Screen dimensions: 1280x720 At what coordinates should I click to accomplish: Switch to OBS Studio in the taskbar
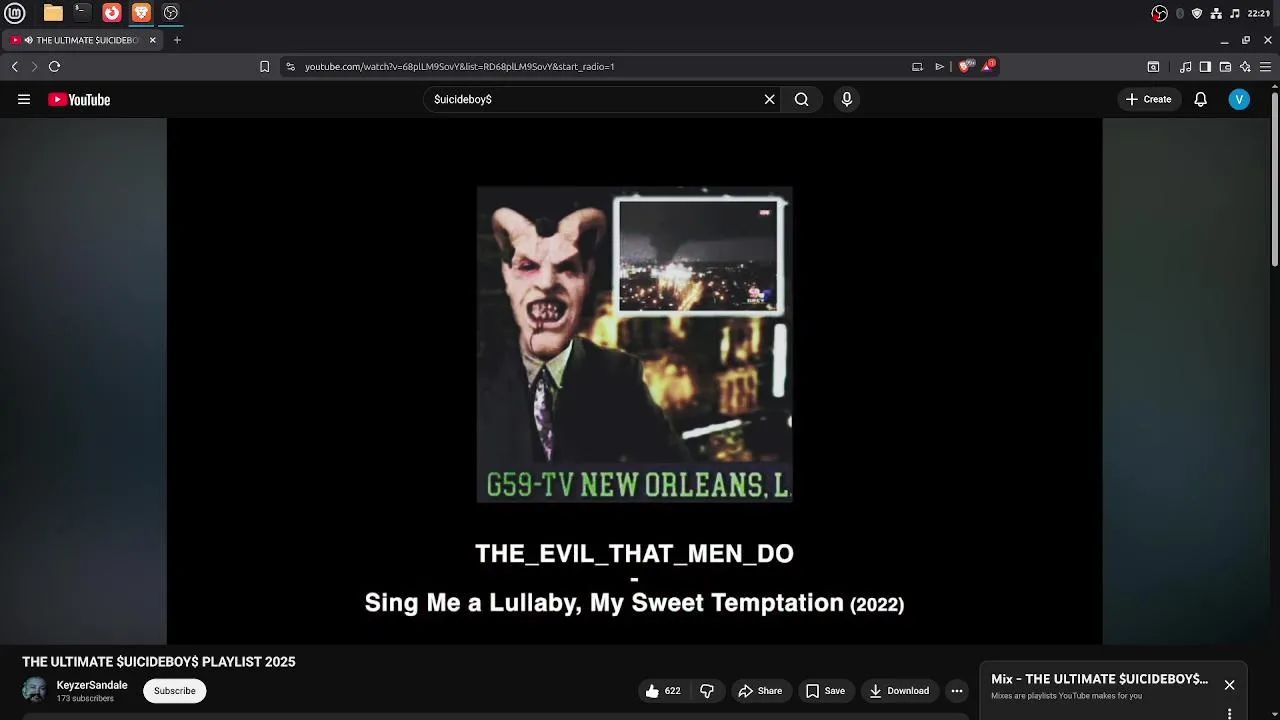pos(171,13)
